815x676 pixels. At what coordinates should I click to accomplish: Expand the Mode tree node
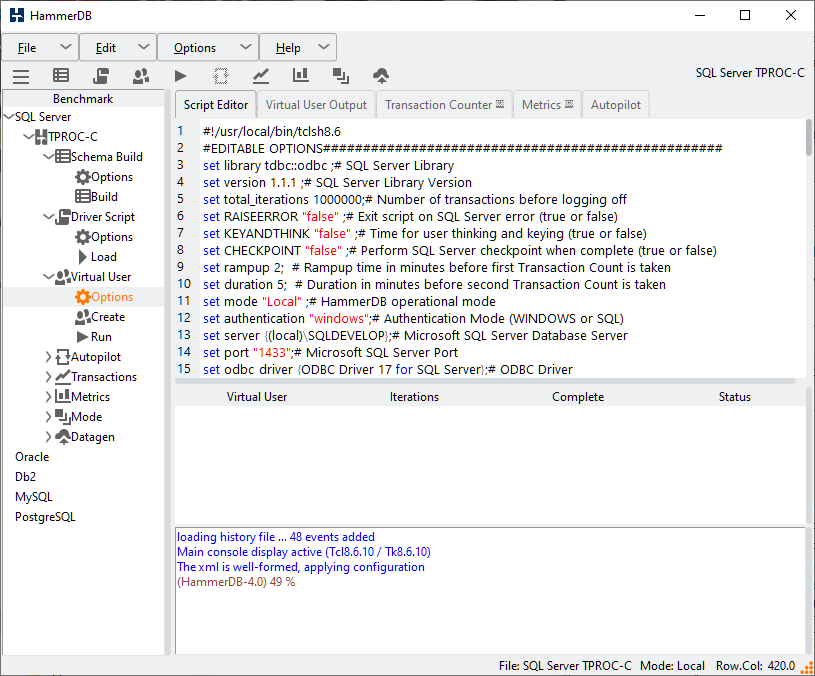(48, 417)
